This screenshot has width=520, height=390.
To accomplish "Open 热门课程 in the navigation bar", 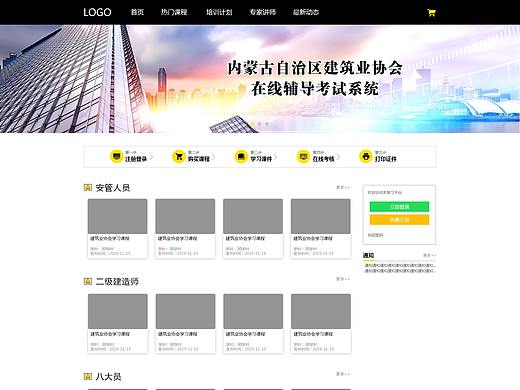I will point(174,12).
